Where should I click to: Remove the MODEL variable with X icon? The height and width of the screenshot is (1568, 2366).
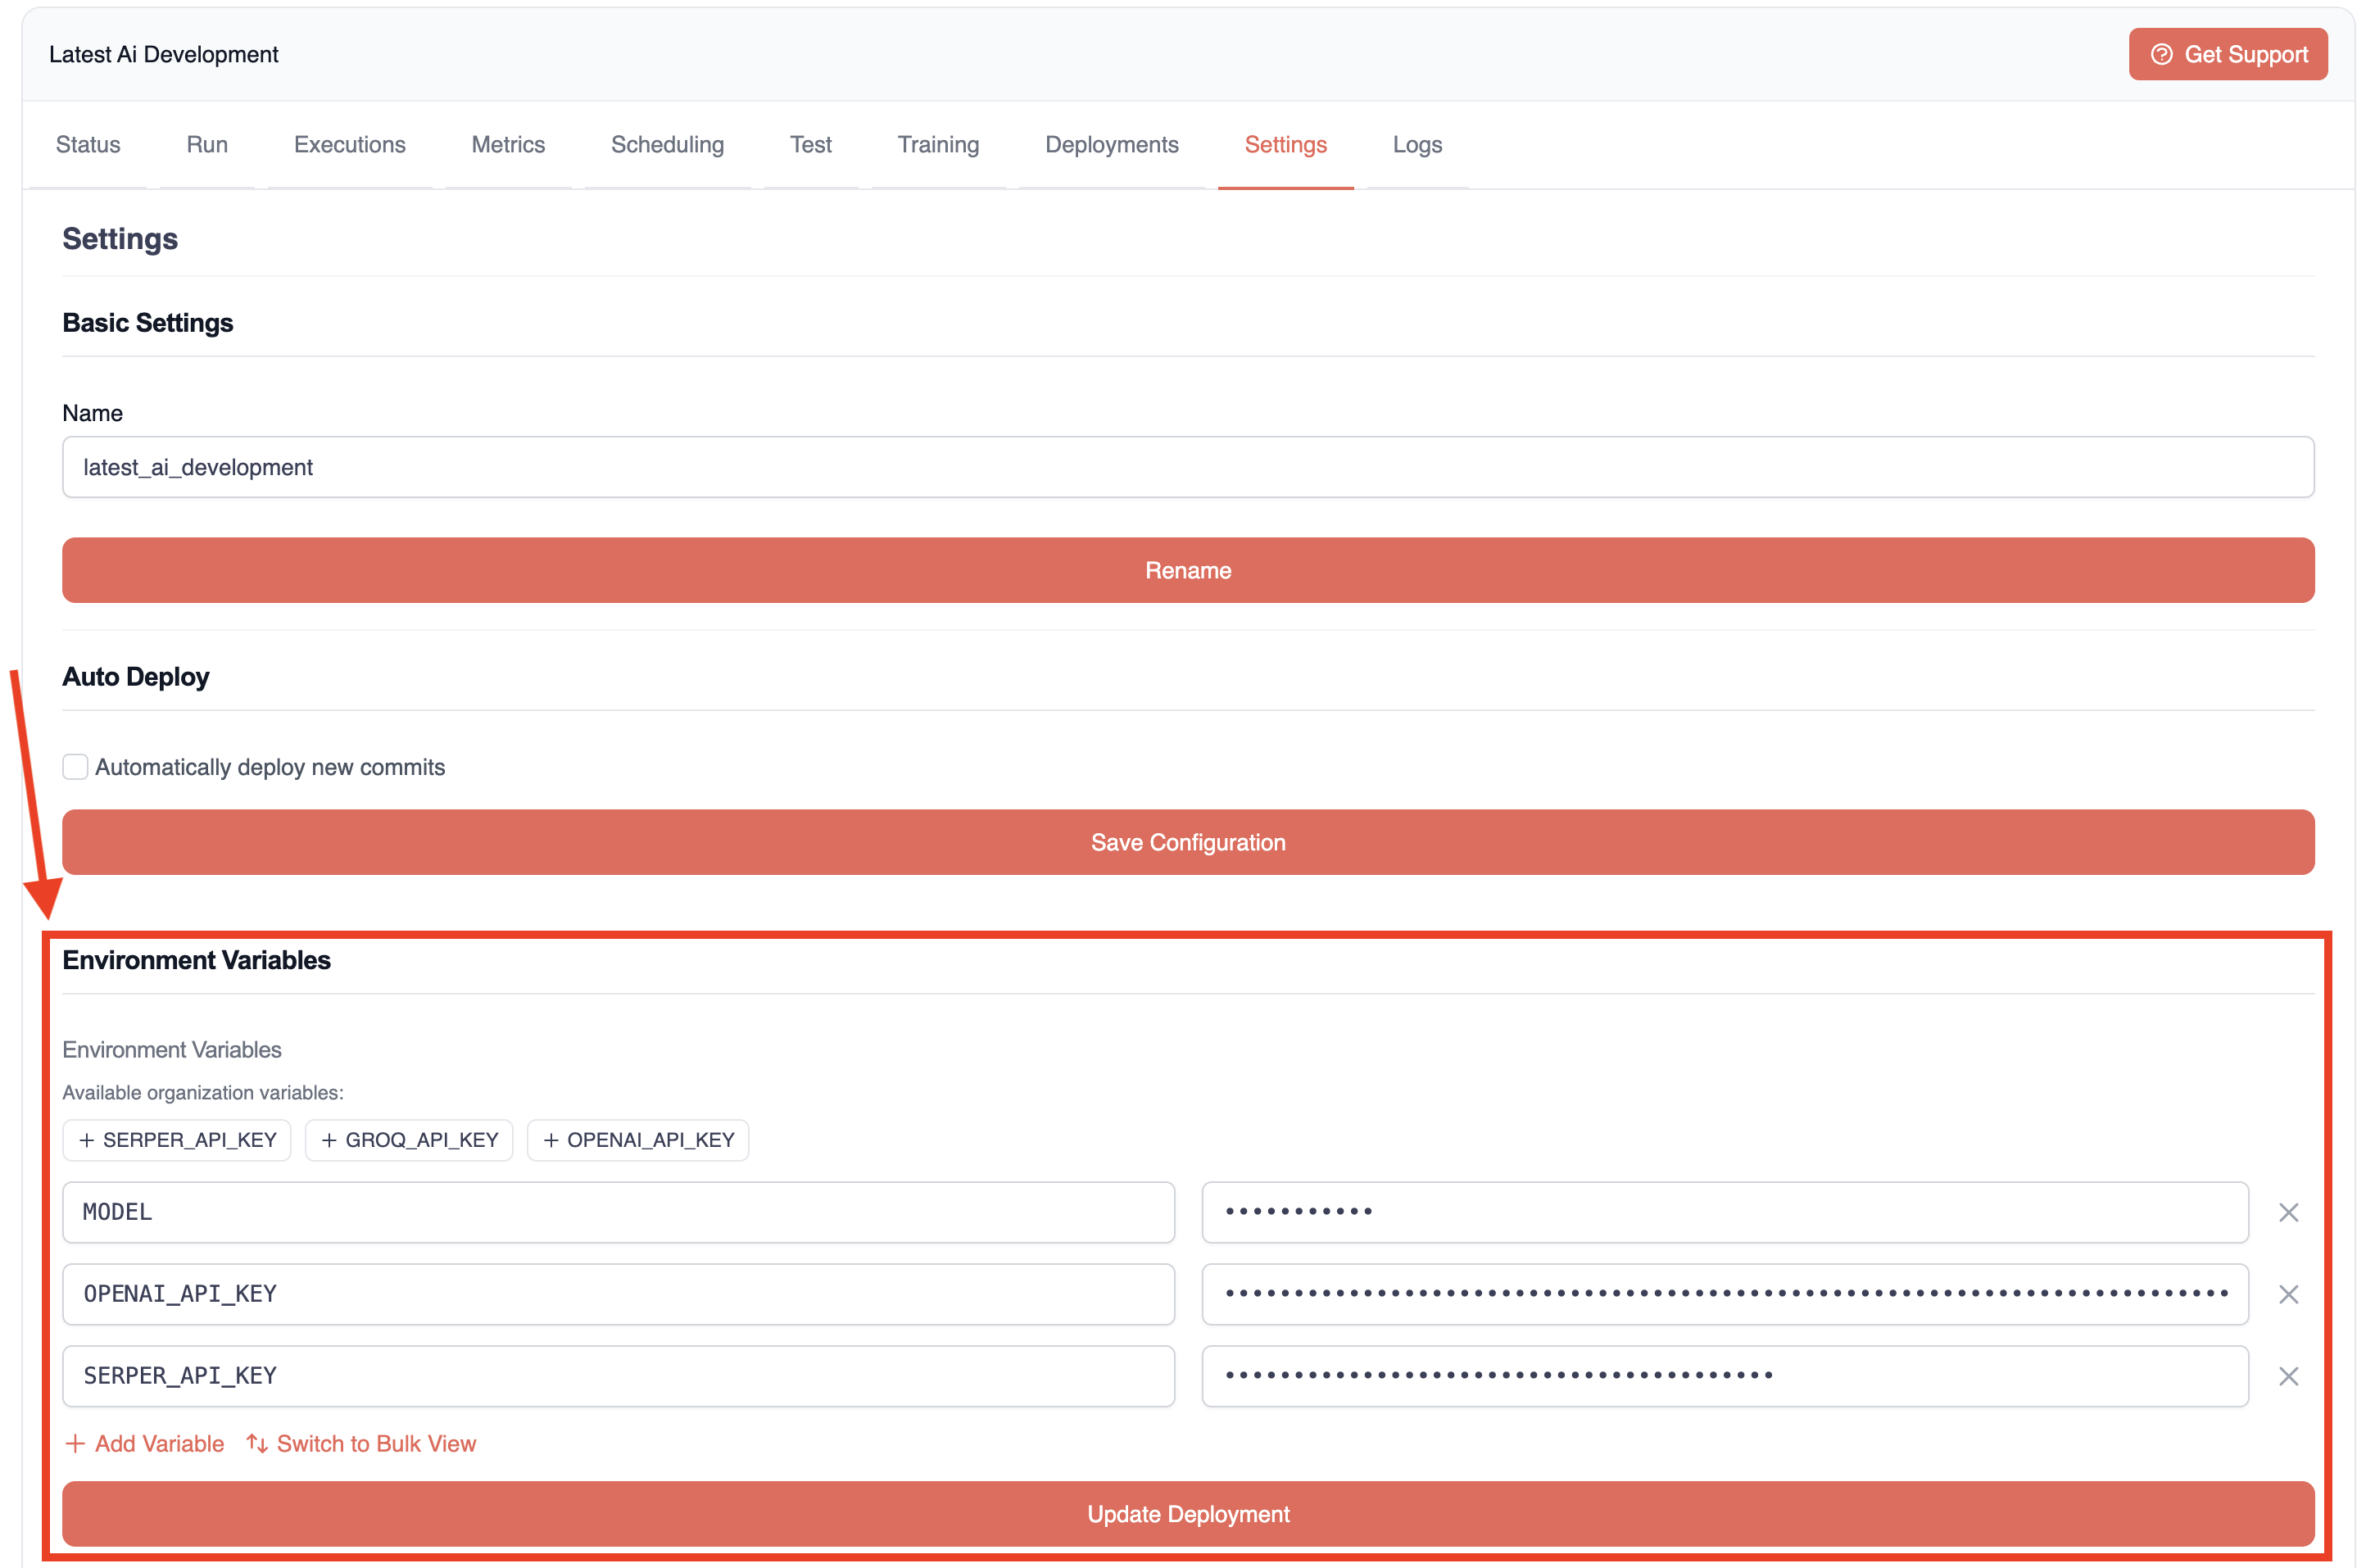click(x=2287, y=1212)
